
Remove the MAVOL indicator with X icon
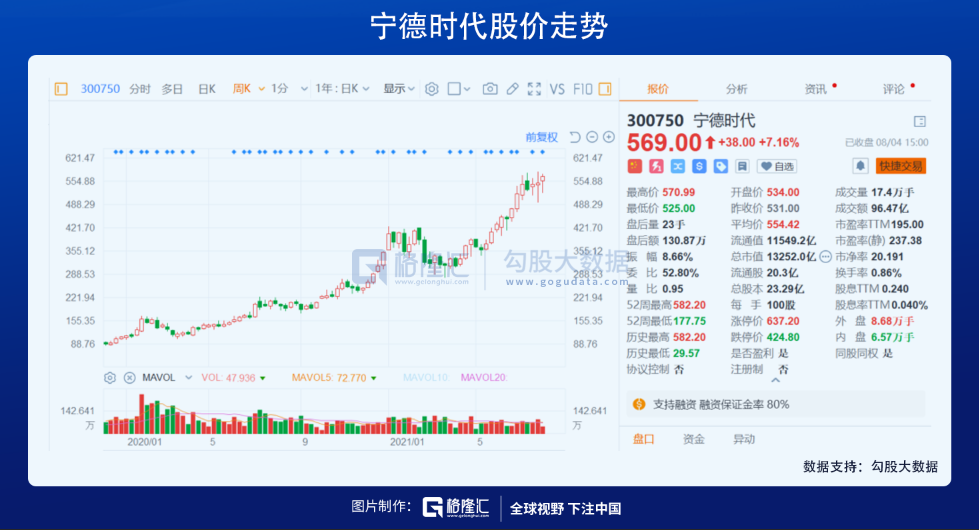pos(129,378)
